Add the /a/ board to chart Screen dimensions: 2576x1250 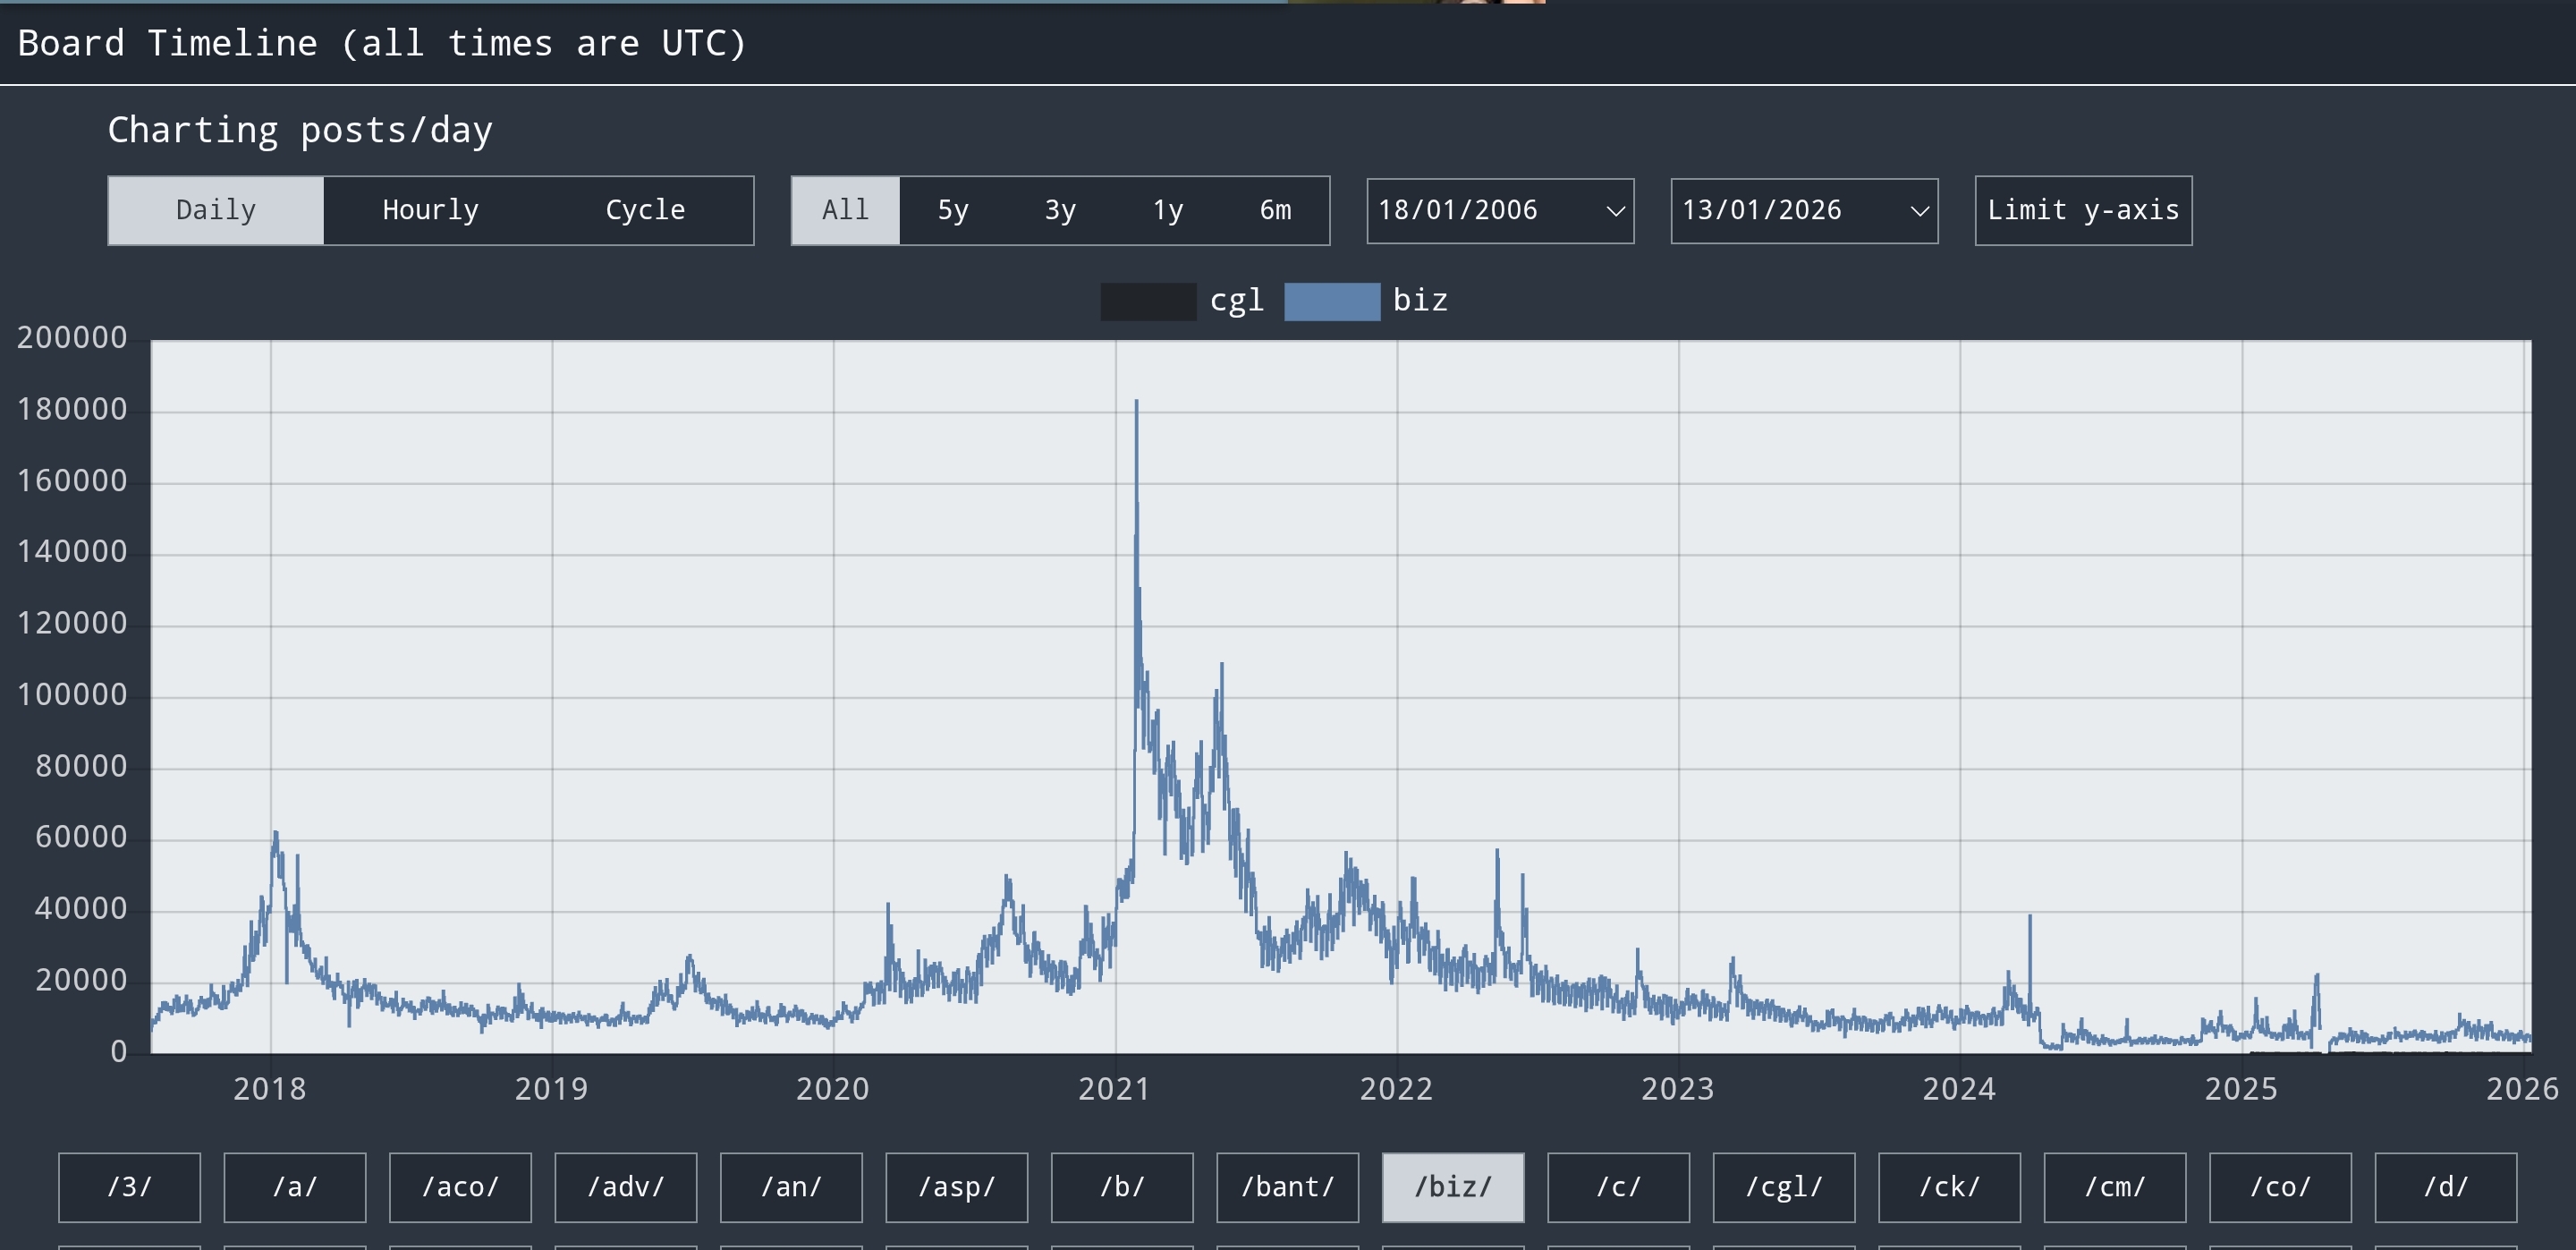click(295, 1187)
